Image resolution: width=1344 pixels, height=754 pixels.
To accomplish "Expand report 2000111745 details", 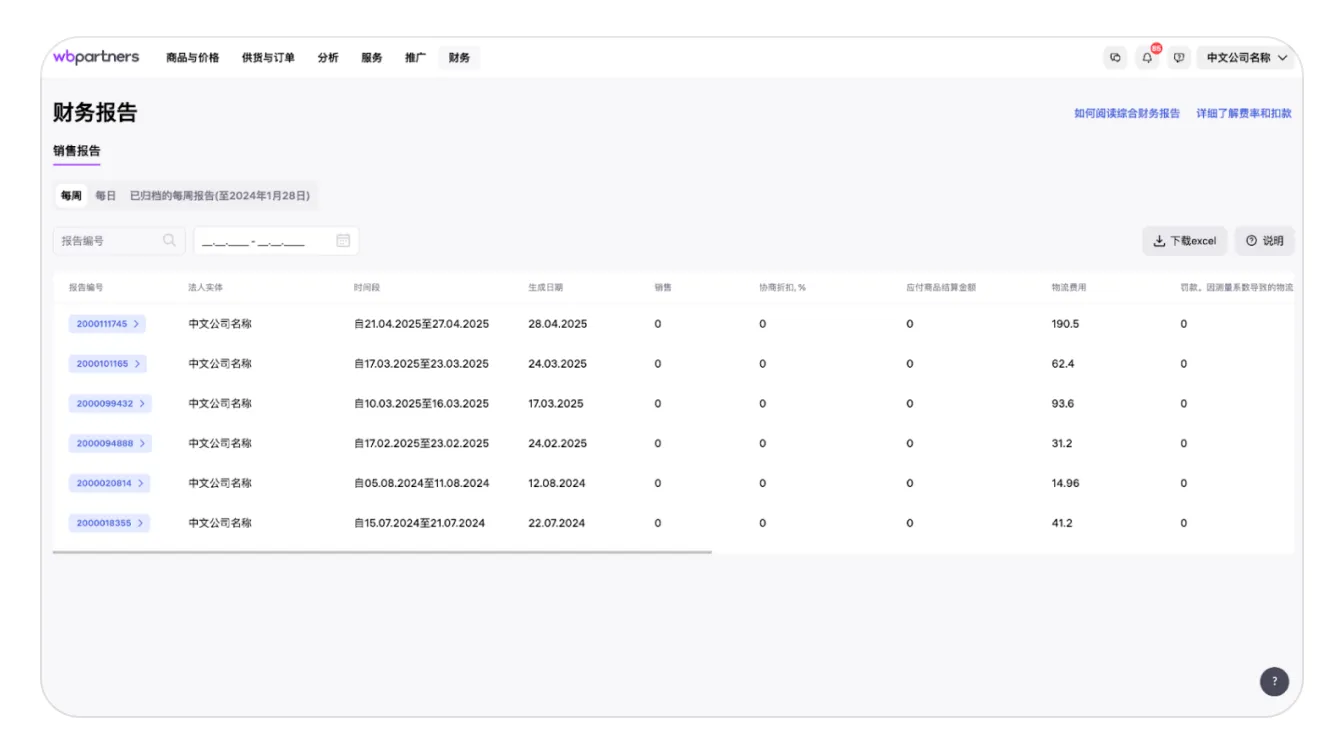I will pos(108,324).
